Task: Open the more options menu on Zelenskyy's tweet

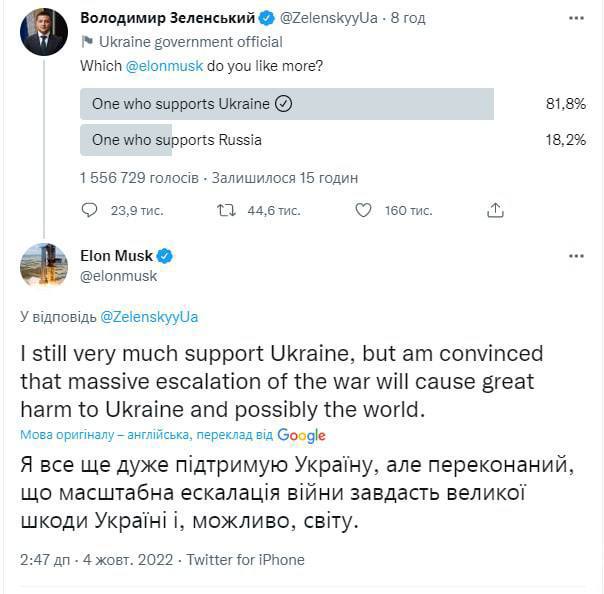Action: (576, 18)
